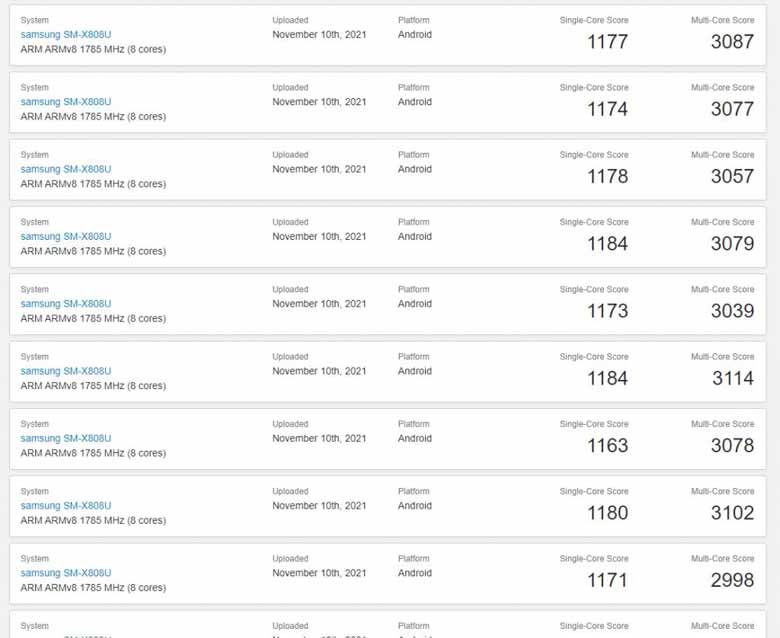780x638 pixels.
Task: Open samsung SM-X808U link in the 3079 multi-core result
Action: click(x=66, y=237)
